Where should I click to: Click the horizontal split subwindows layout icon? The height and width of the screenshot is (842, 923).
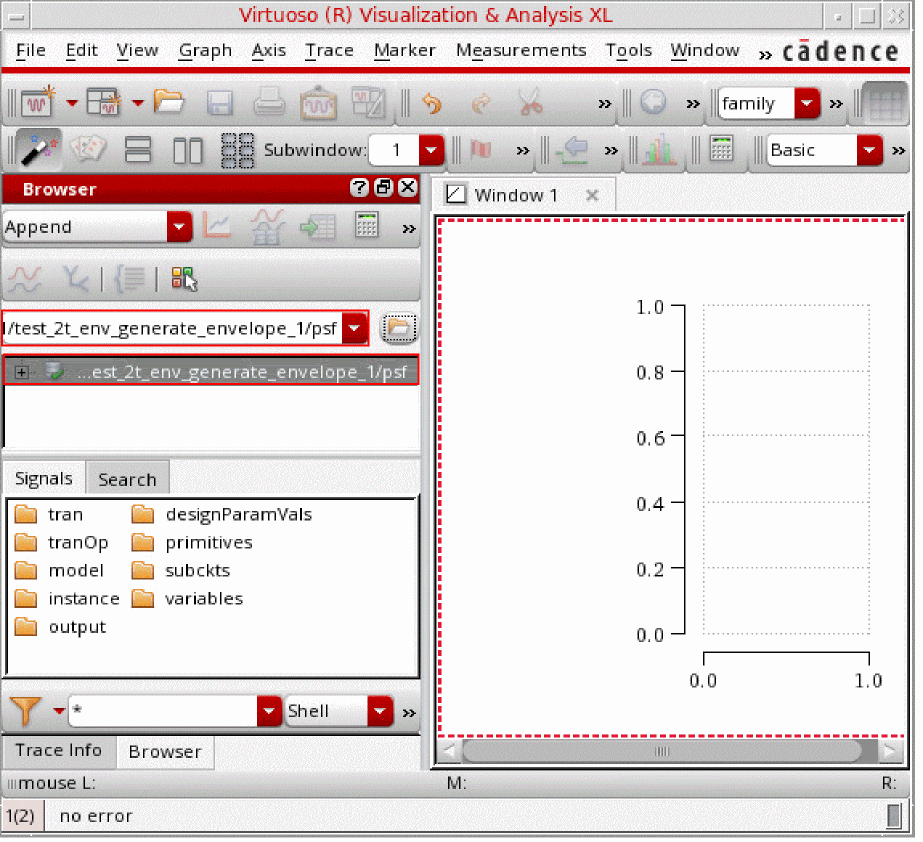(137, 150)
